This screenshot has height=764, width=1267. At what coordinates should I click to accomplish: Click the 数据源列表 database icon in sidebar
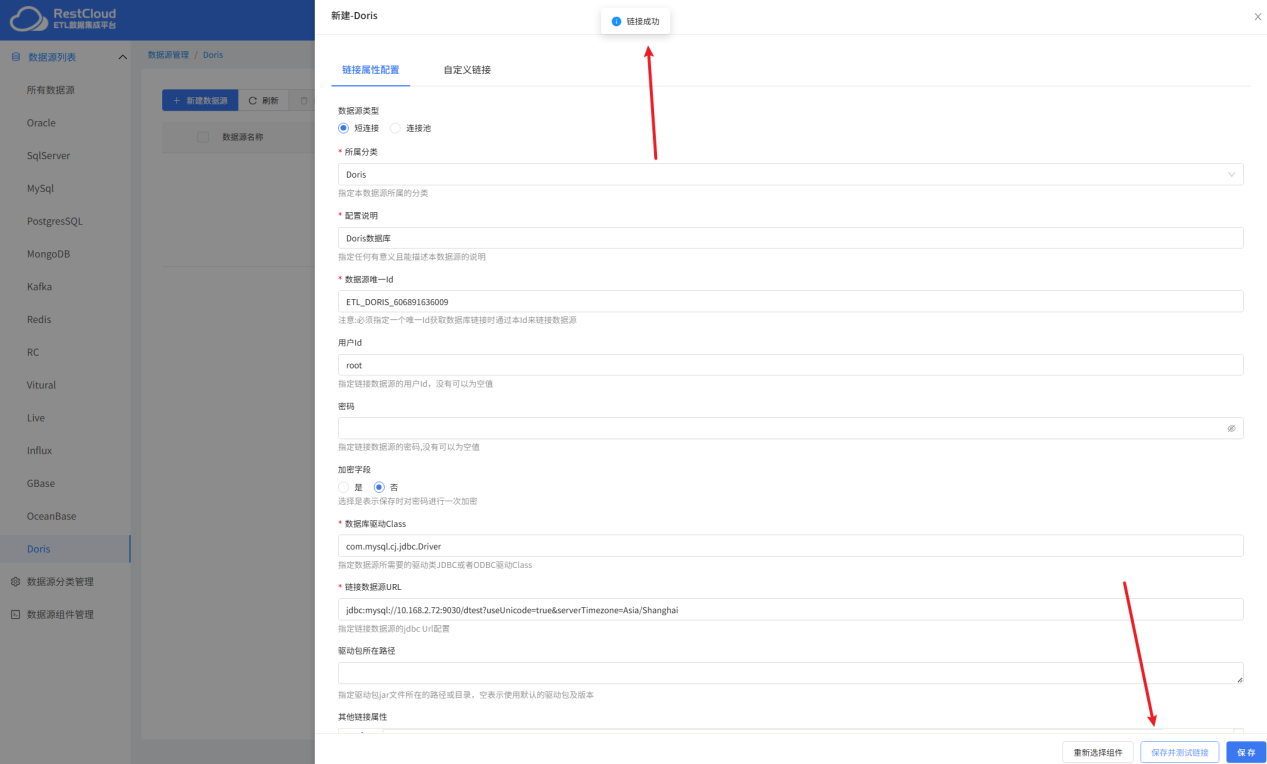coord(15,57)
